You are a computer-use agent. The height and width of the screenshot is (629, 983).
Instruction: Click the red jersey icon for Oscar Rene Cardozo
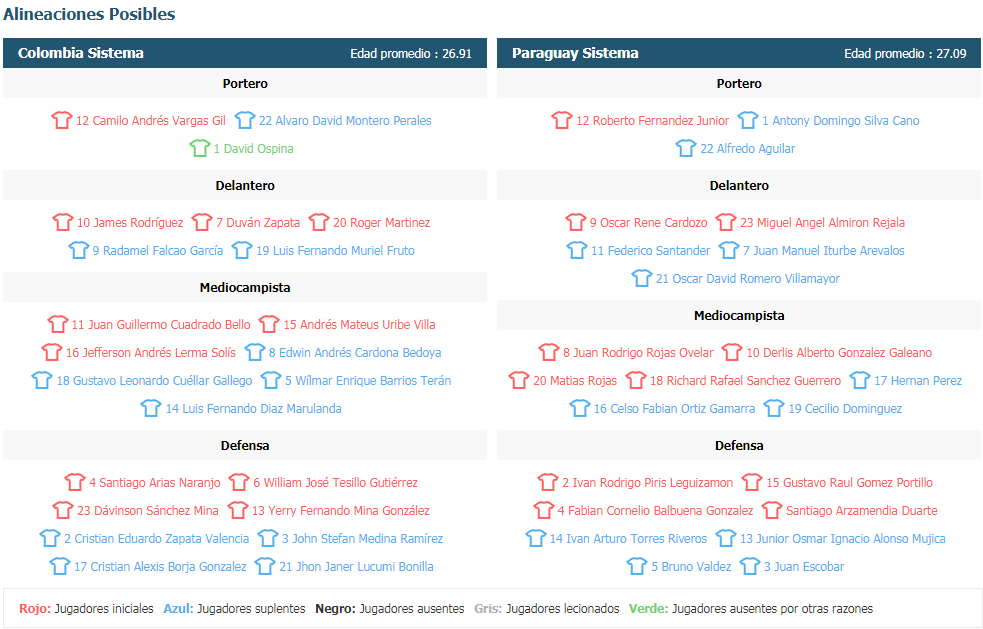[576, 223]
